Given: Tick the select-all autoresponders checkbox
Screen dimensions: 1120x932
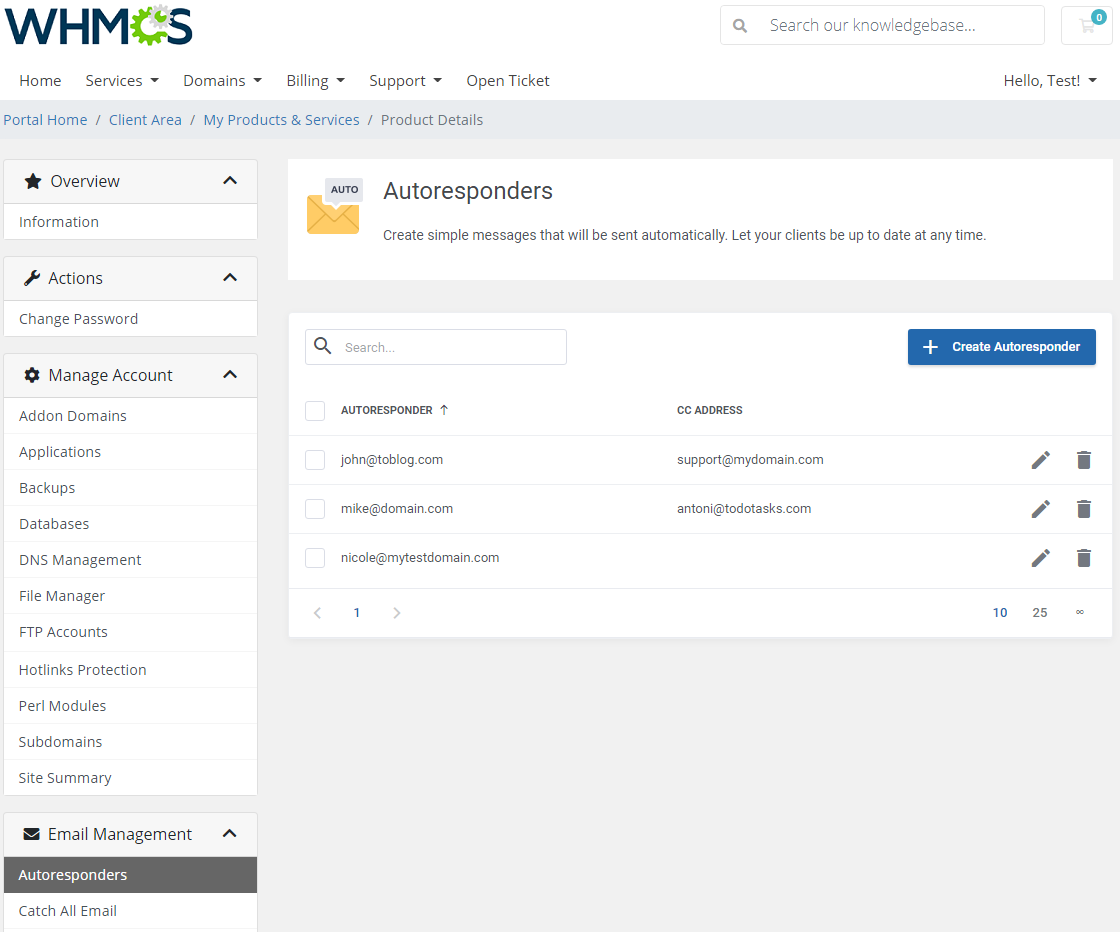Looking at the screenshot, I should 315,411.
